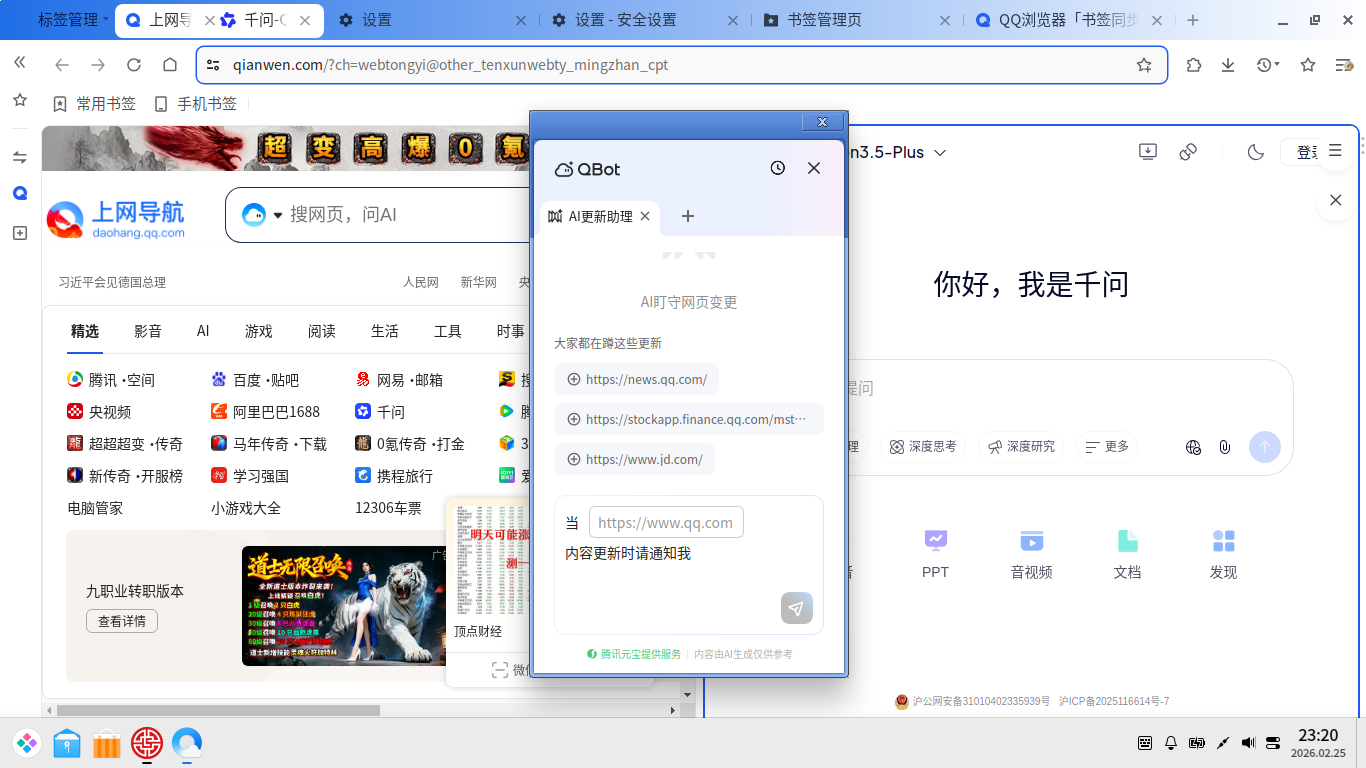
Task: Toggle dark mode moon icon in Qianwen
Action: (1256, 152)
